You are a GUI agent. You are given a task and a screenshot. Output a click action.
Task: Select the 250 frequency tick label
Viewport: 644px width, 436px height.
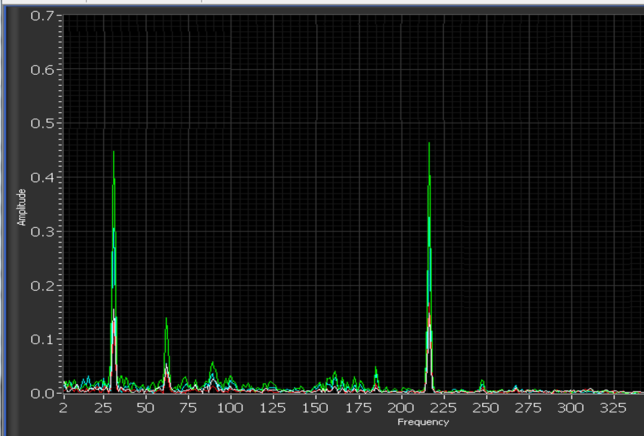486,408
